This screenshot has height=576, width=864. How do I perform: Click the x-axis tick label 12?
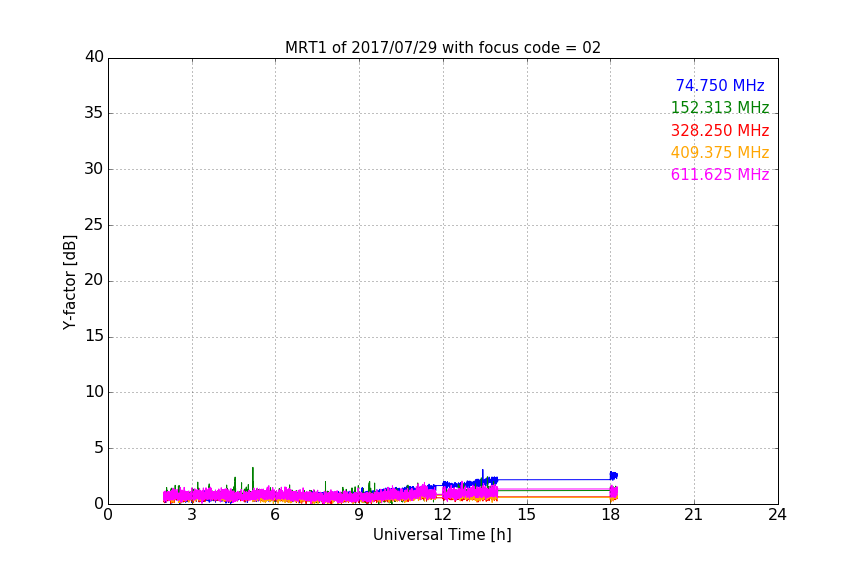[442, 515]
